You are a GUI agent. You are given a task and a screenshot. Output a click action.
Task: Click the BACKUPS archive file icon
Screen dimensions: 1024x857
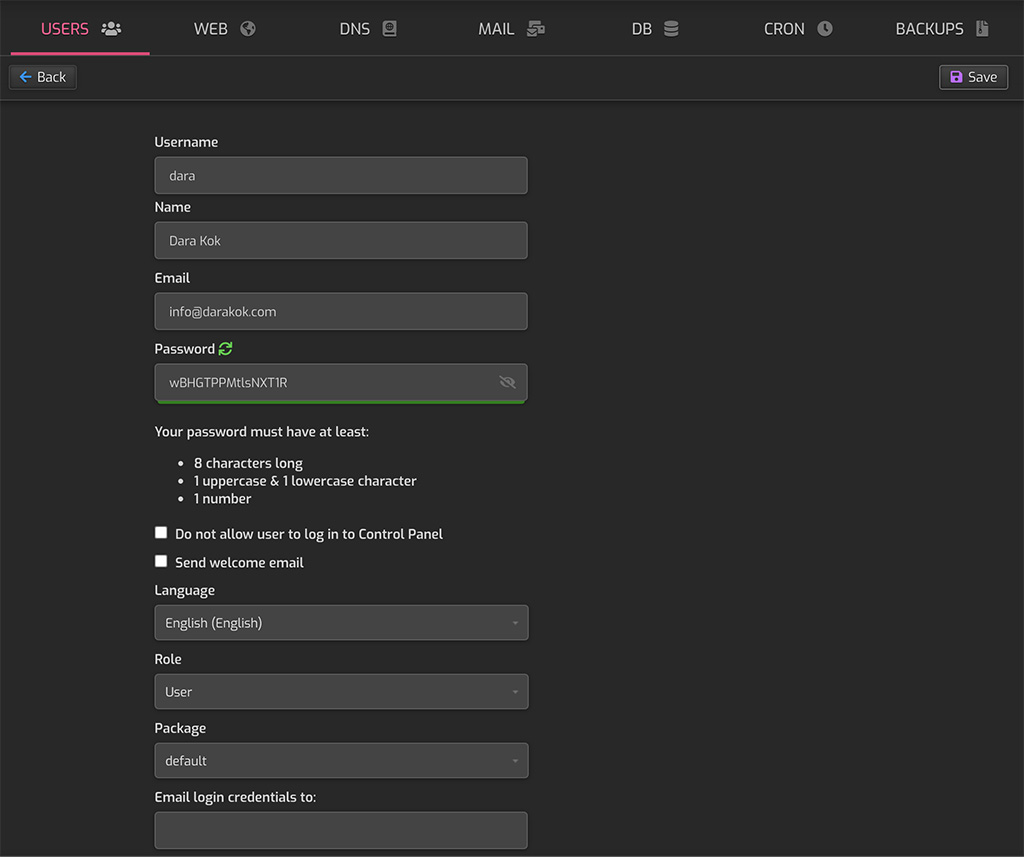[982, 29]
